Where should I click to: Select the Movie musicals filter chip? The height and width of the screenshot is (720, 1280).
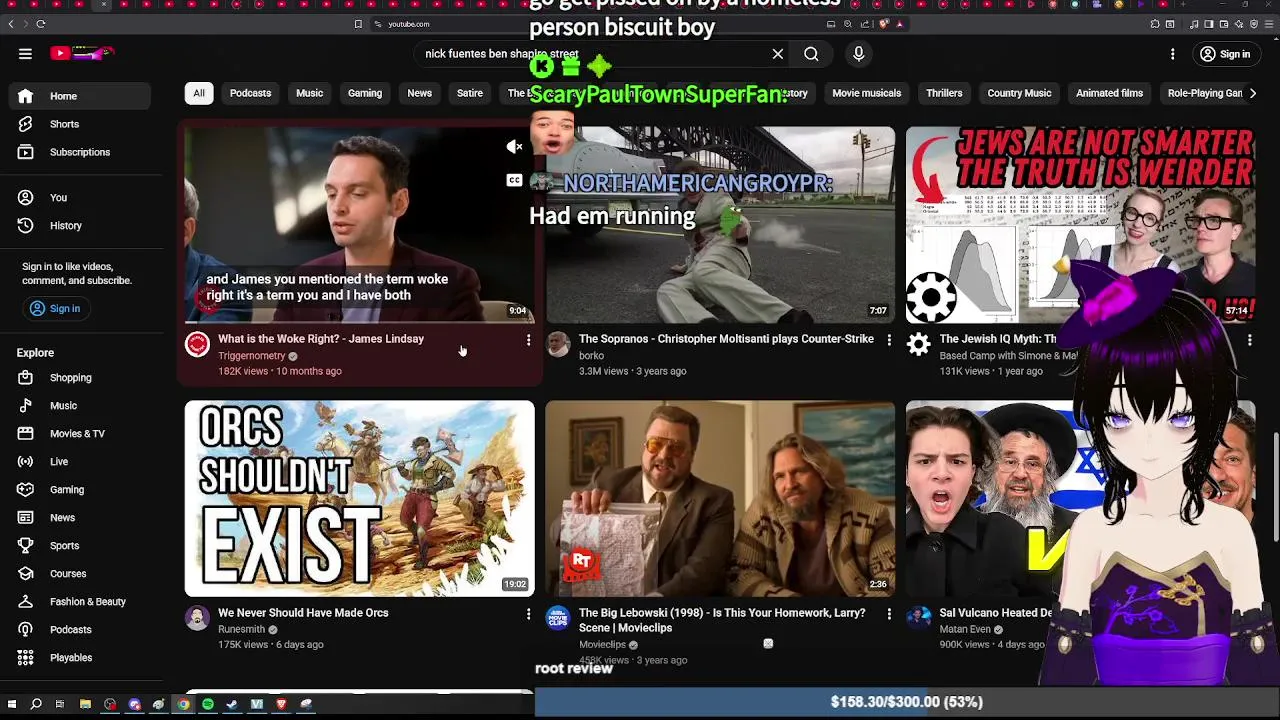(x=867, y=93)
